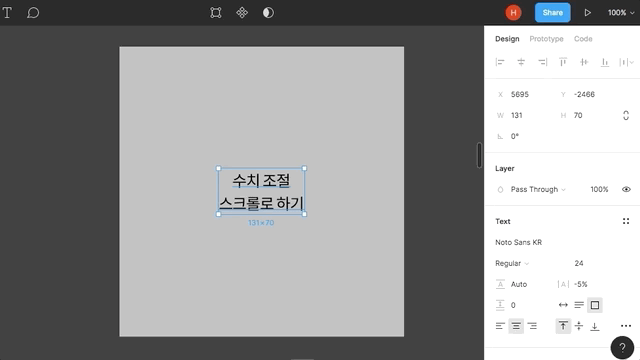
Task: Click the line height Auto field
Action: 519,284
